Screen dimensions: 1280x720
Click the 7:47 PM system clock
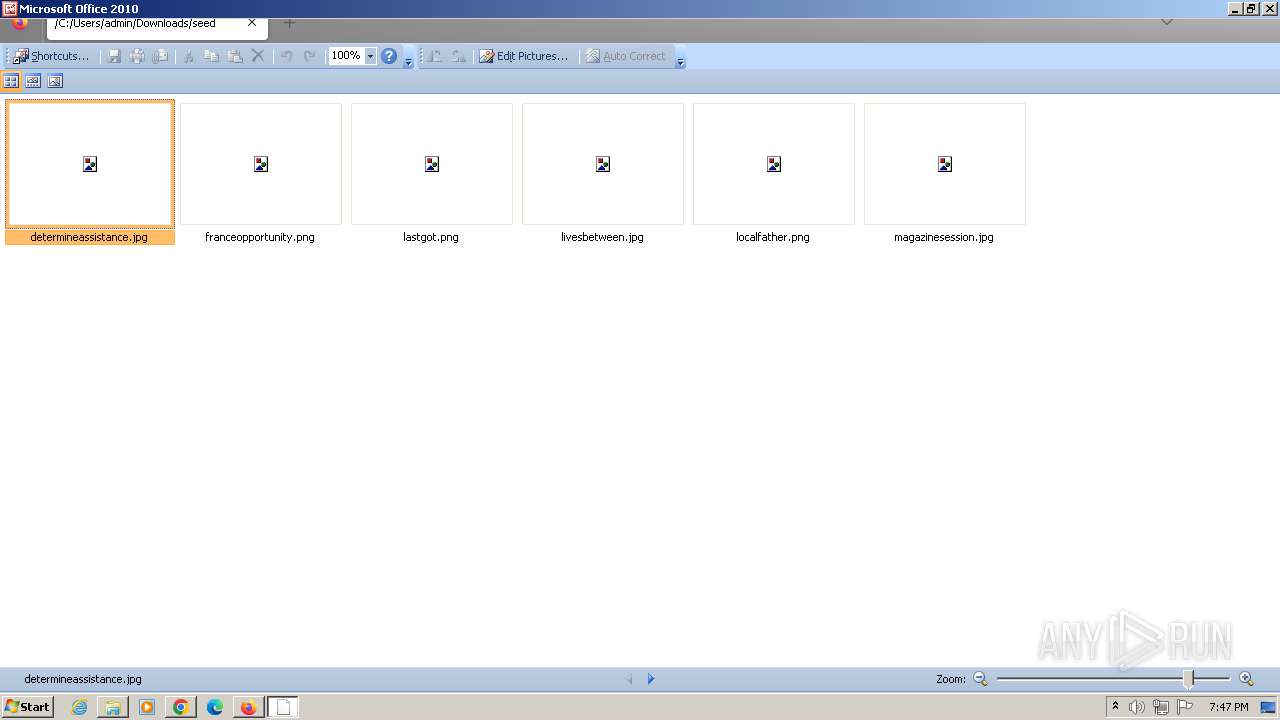click(1228, 707)
